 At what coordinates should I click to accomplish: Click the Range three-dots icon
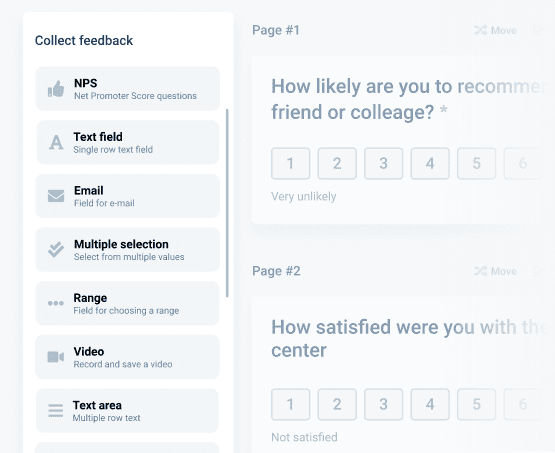[56, 303]
